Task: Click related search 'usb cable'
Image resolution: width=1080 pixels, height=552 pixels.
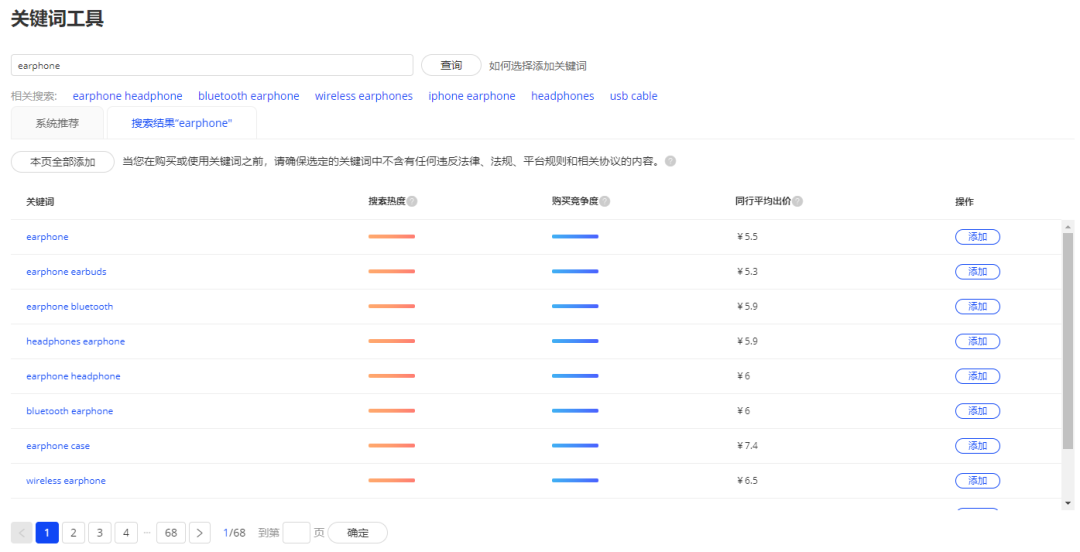Action: pos(634,96)
